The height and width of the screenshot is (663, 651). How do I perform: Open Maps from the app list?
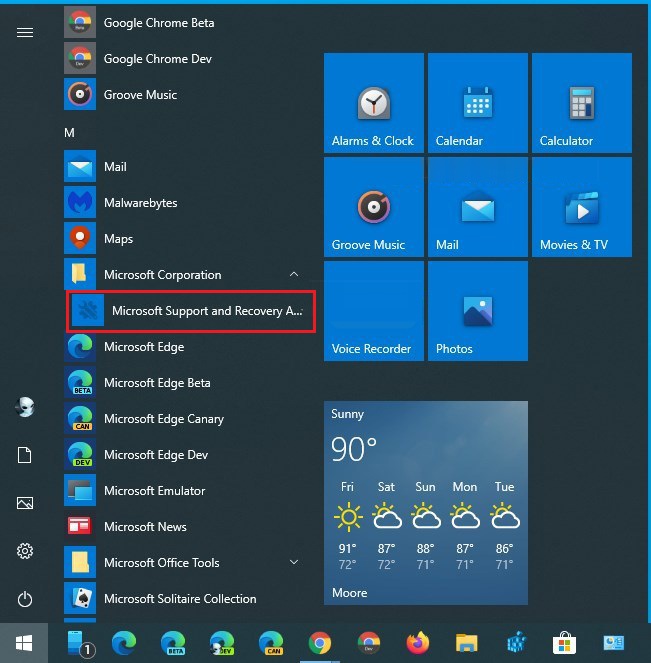pyautogui.click(x=186, y=238)
